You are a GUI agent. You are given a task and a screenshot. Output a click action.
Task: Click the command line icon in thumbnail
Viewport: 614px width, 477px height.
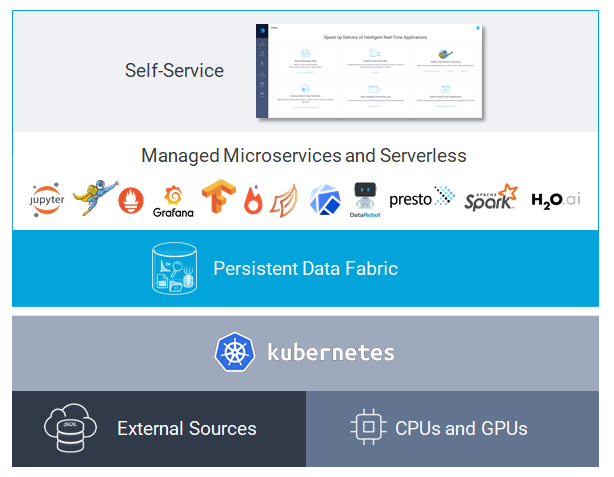(375, 89)
